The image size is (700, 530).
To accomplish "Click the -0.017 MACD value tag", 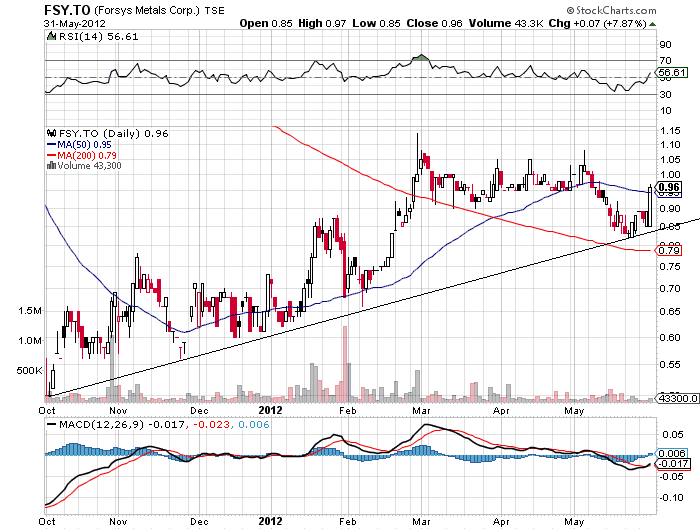I will click(673, 463).
